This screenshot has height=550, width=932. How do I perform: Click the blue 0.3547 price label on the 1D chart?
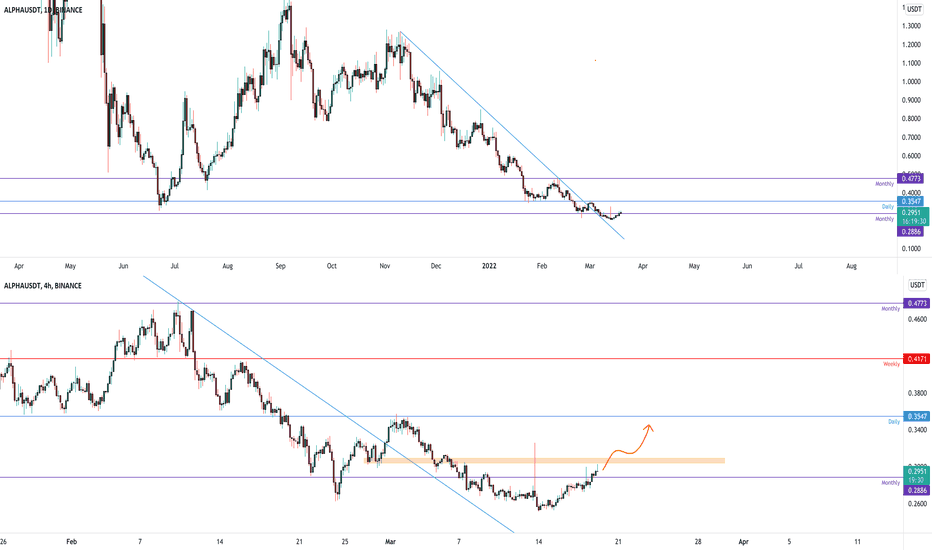pyautogui.click(x=910, y=202)
